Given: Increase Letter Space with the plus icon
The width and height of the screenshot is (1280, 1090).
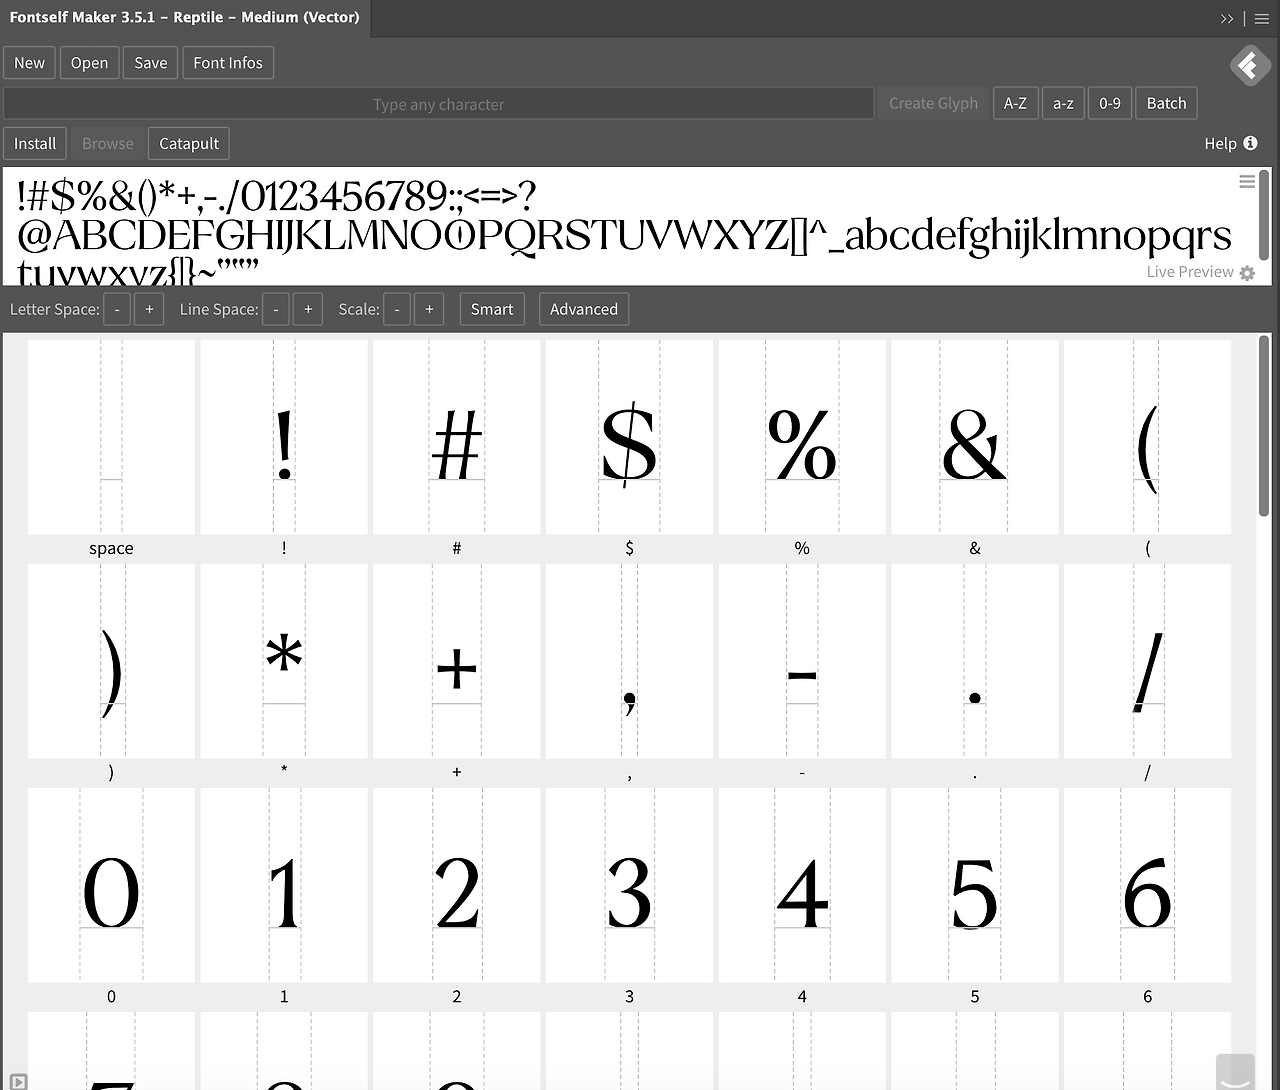Looking at the screenshot, I should click(148, 309).
